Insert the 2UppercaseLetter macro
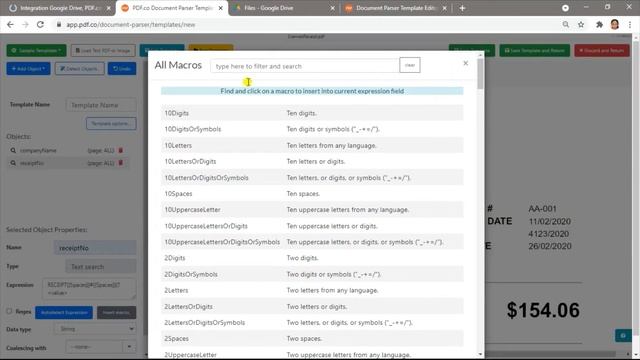The height and width of the screenshot is (360, 640). pyautogui.click(x=312, y=354)
